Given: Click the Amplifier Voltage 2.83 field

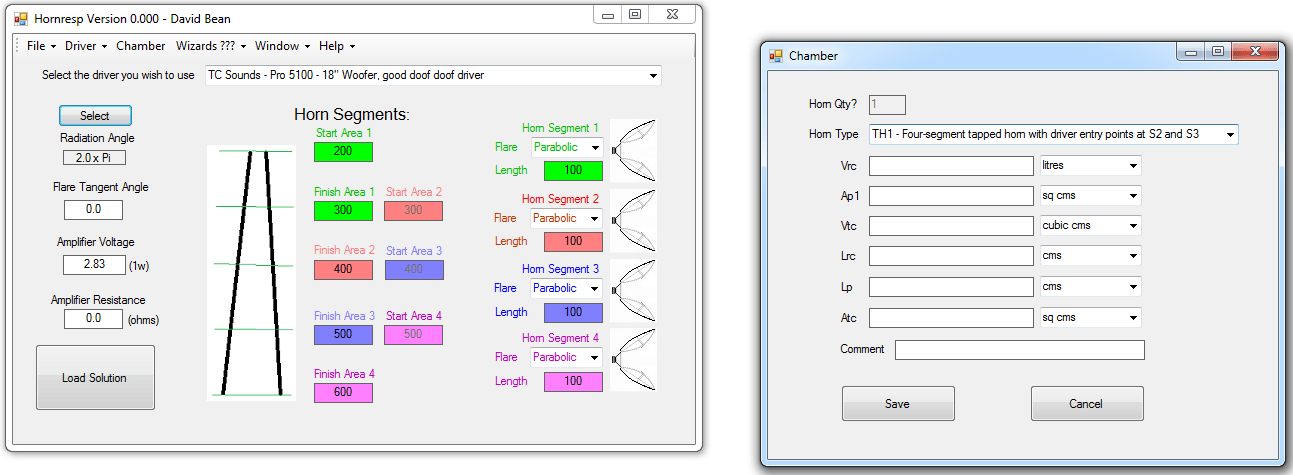Looking at the screenshot, I should [93, 265].
